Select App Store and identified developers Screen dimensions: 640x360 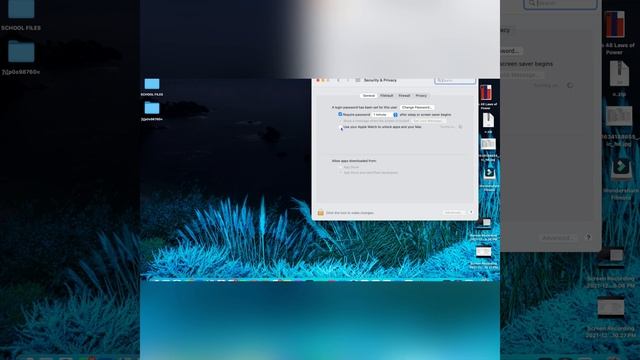tap(340, 173)
